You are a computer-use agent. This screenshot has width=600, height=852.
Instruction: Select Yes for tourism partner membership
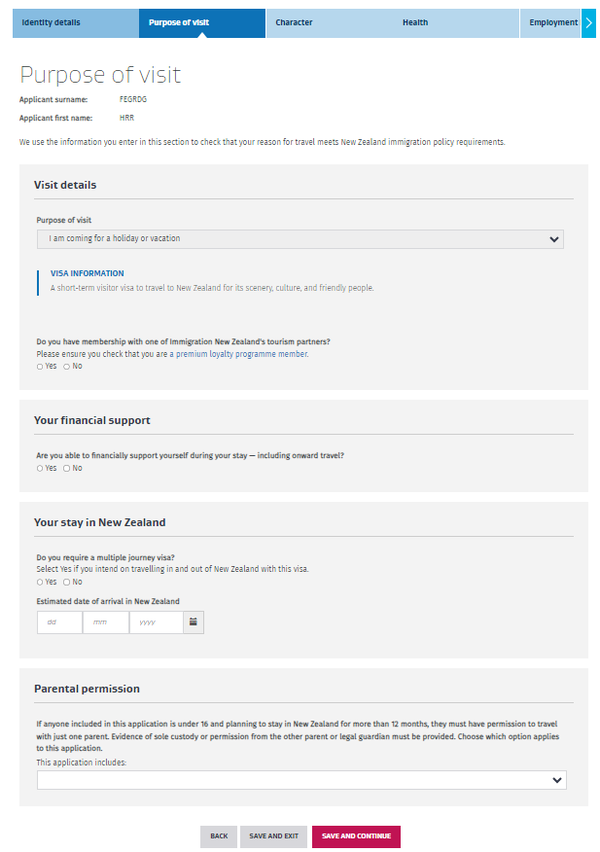[x=40, y=367]
